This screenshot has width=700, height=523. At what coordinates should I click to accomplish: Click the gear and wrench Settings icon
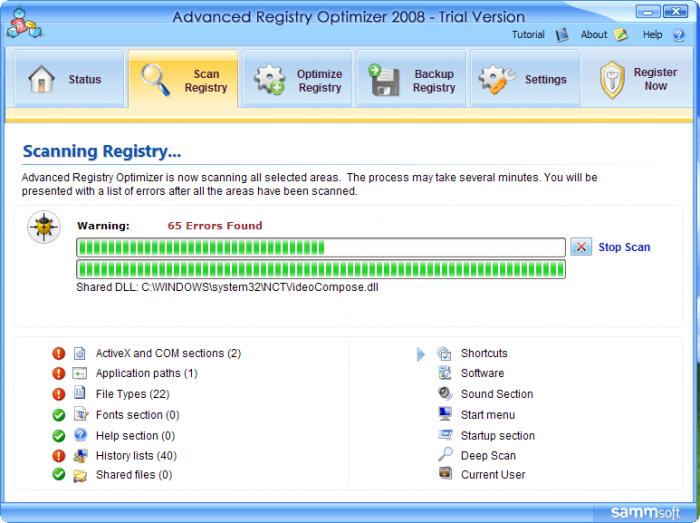coord(496,80)
